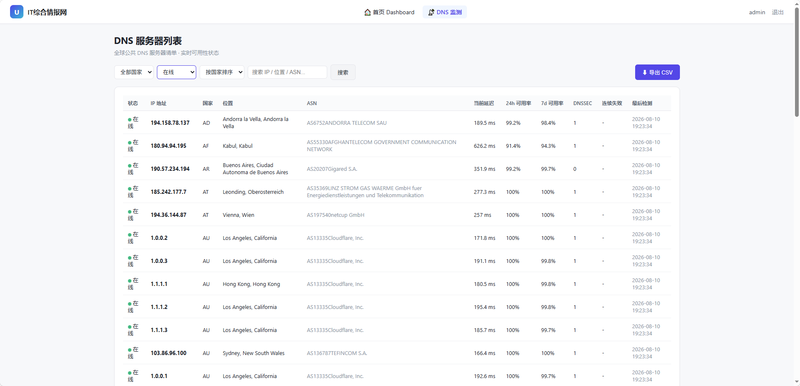
Task: Select IP address 180.94.94.195
Action: pyautogui.click(x=168, y=146)
